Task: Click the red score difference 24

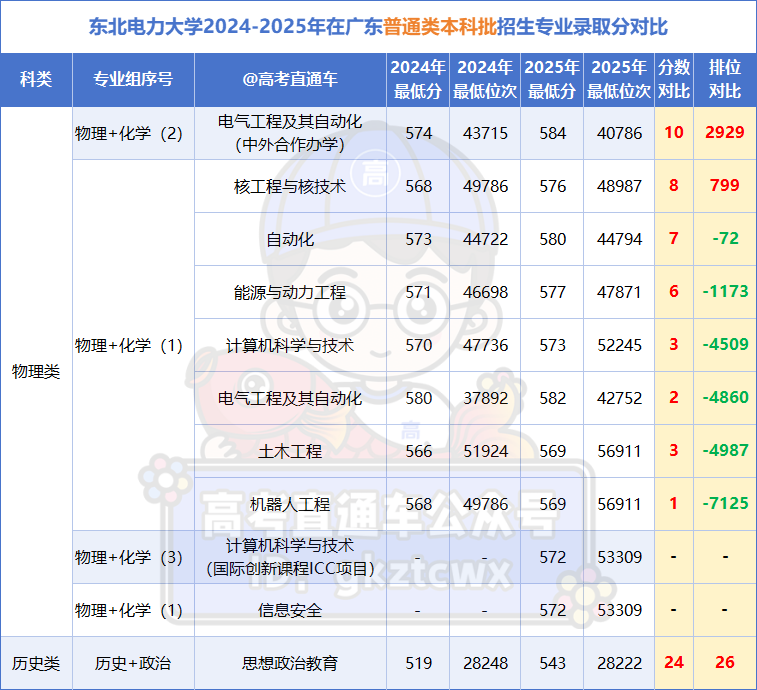Action: click(x=674, y=662)
